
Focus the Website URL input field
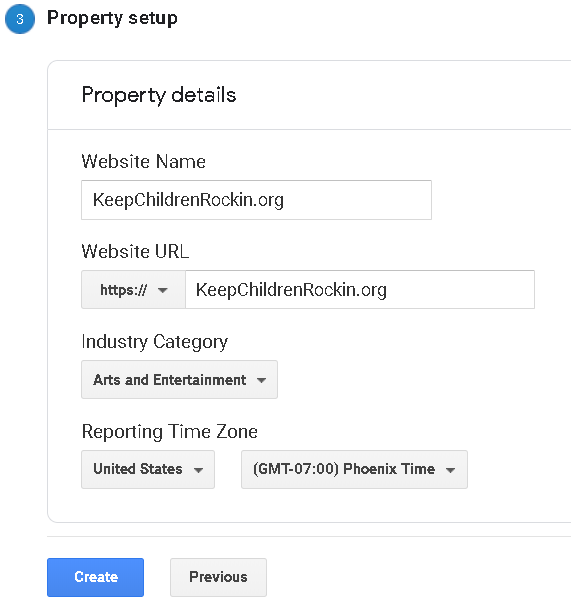click(360, 290)
